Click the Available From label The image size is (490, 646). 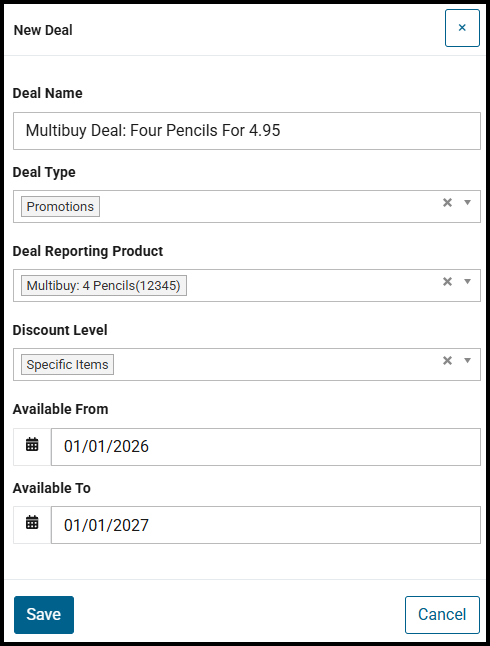[x=60, y=410]
